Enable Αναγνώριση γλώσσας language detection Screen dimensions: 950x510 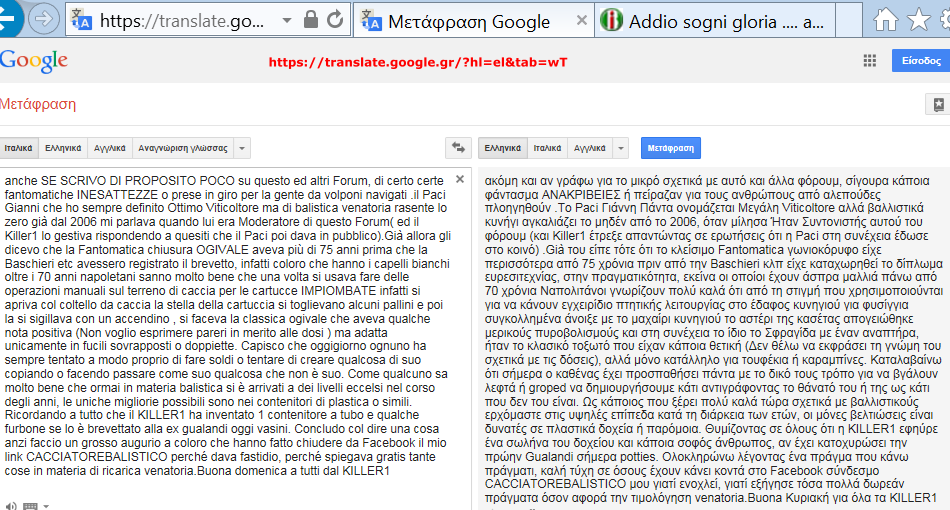(183, 148)
